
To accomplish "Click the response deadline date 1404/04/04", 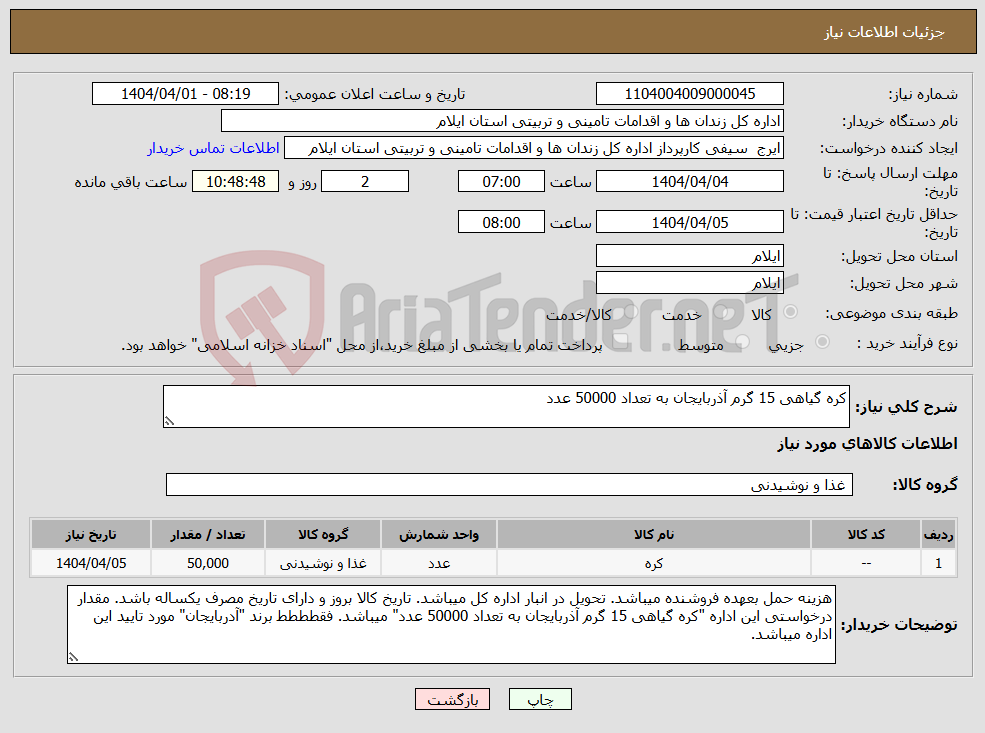I will click(690, 182).
